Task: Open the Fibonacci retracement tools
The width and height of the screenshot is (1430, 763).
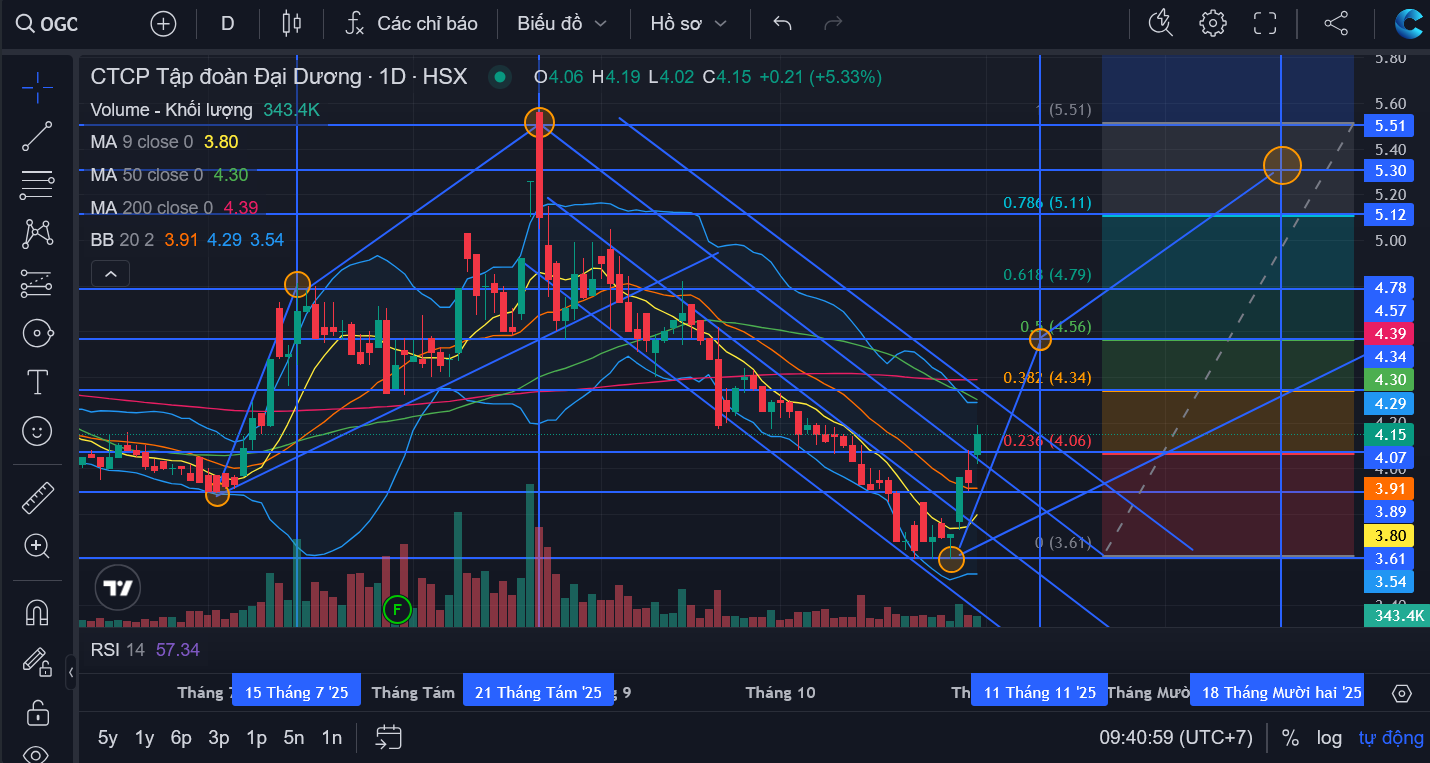Action: click(x=37, y=185)
